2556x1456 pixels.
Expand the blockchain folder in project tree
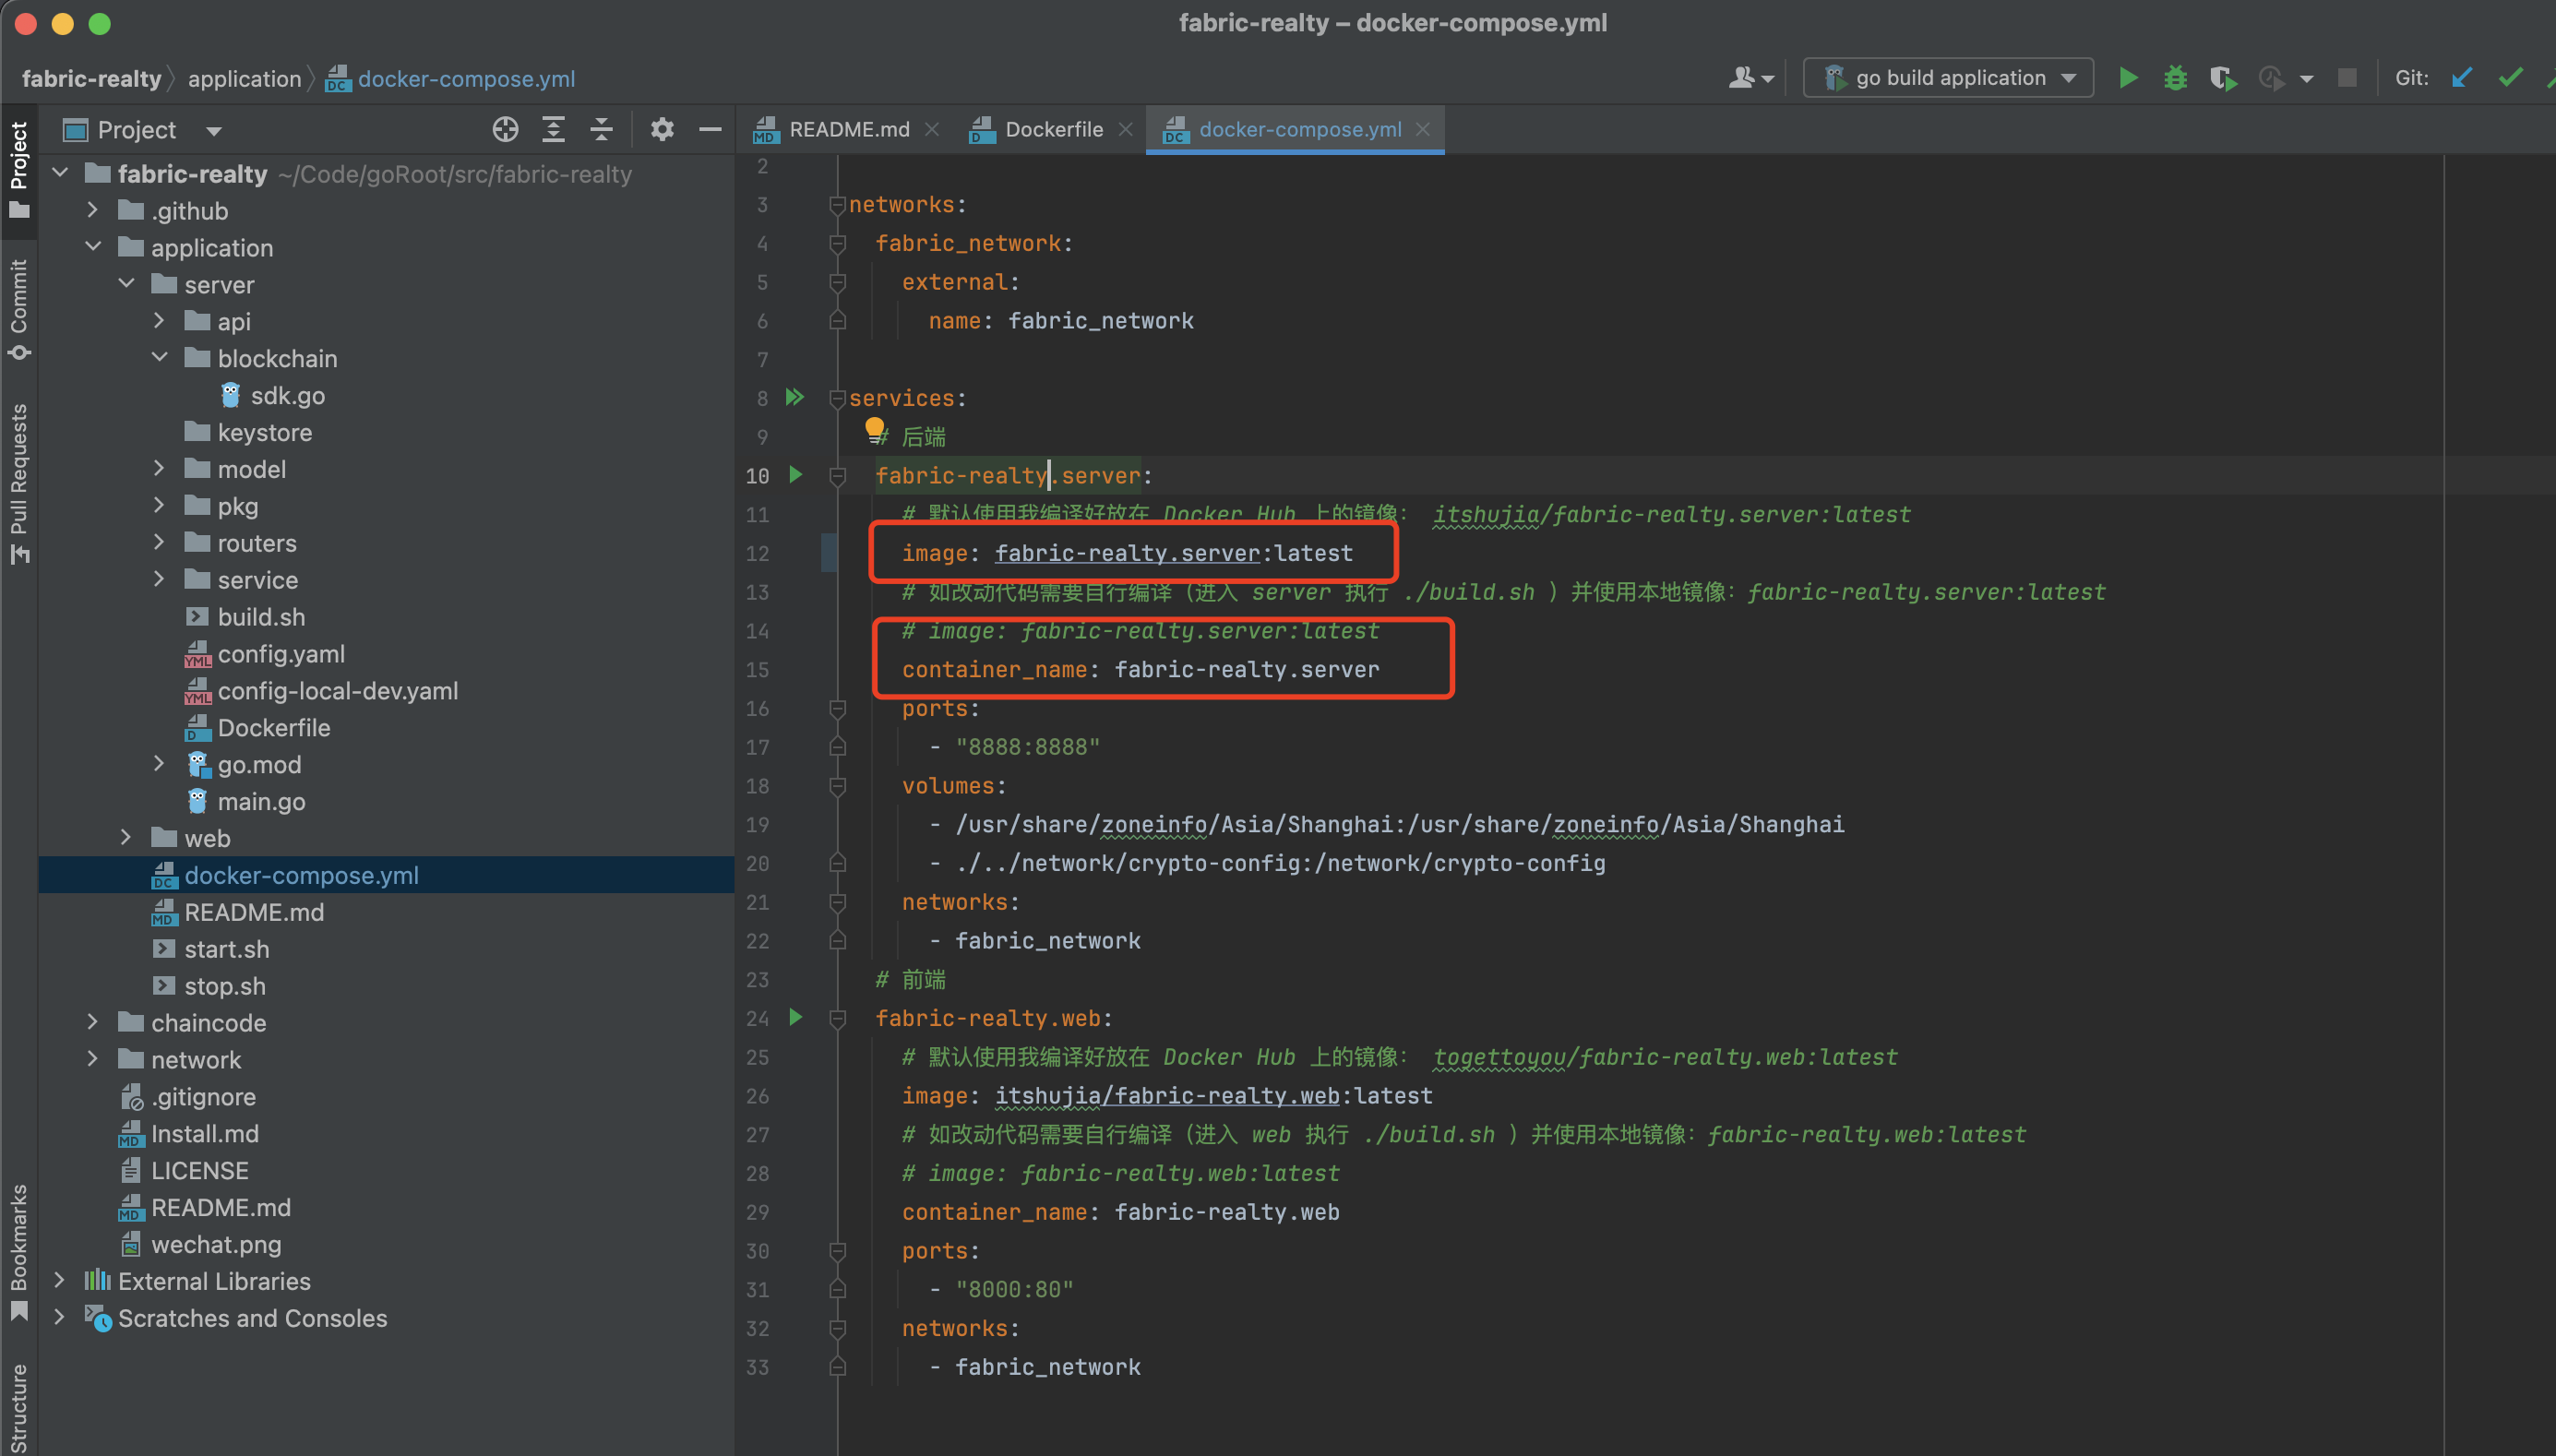pos(158,358)
